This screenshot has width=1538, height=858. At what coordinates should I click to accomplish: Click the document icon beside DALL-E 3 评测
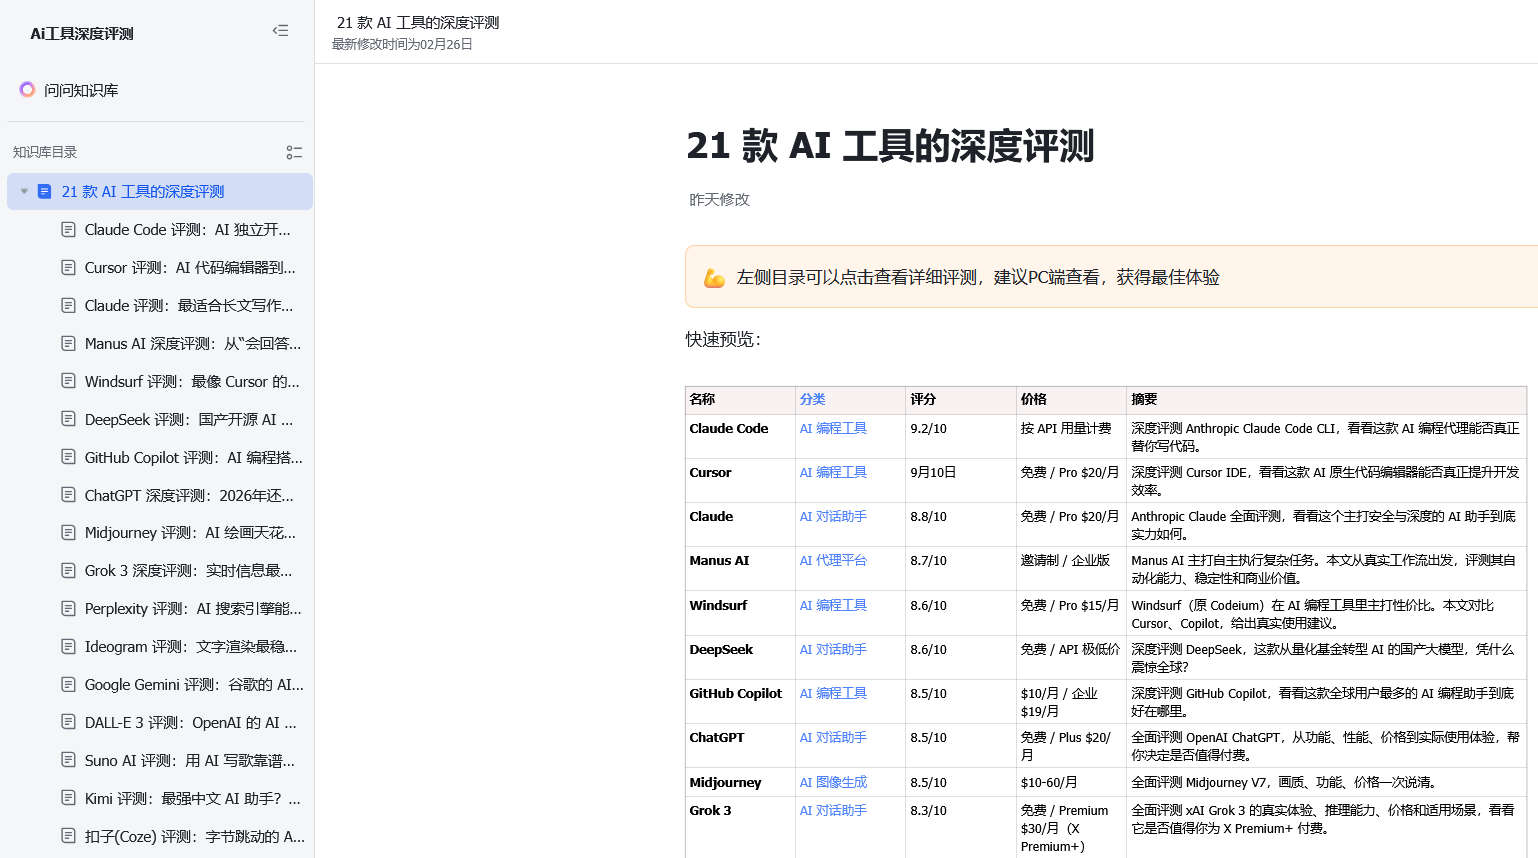point(68,723)
